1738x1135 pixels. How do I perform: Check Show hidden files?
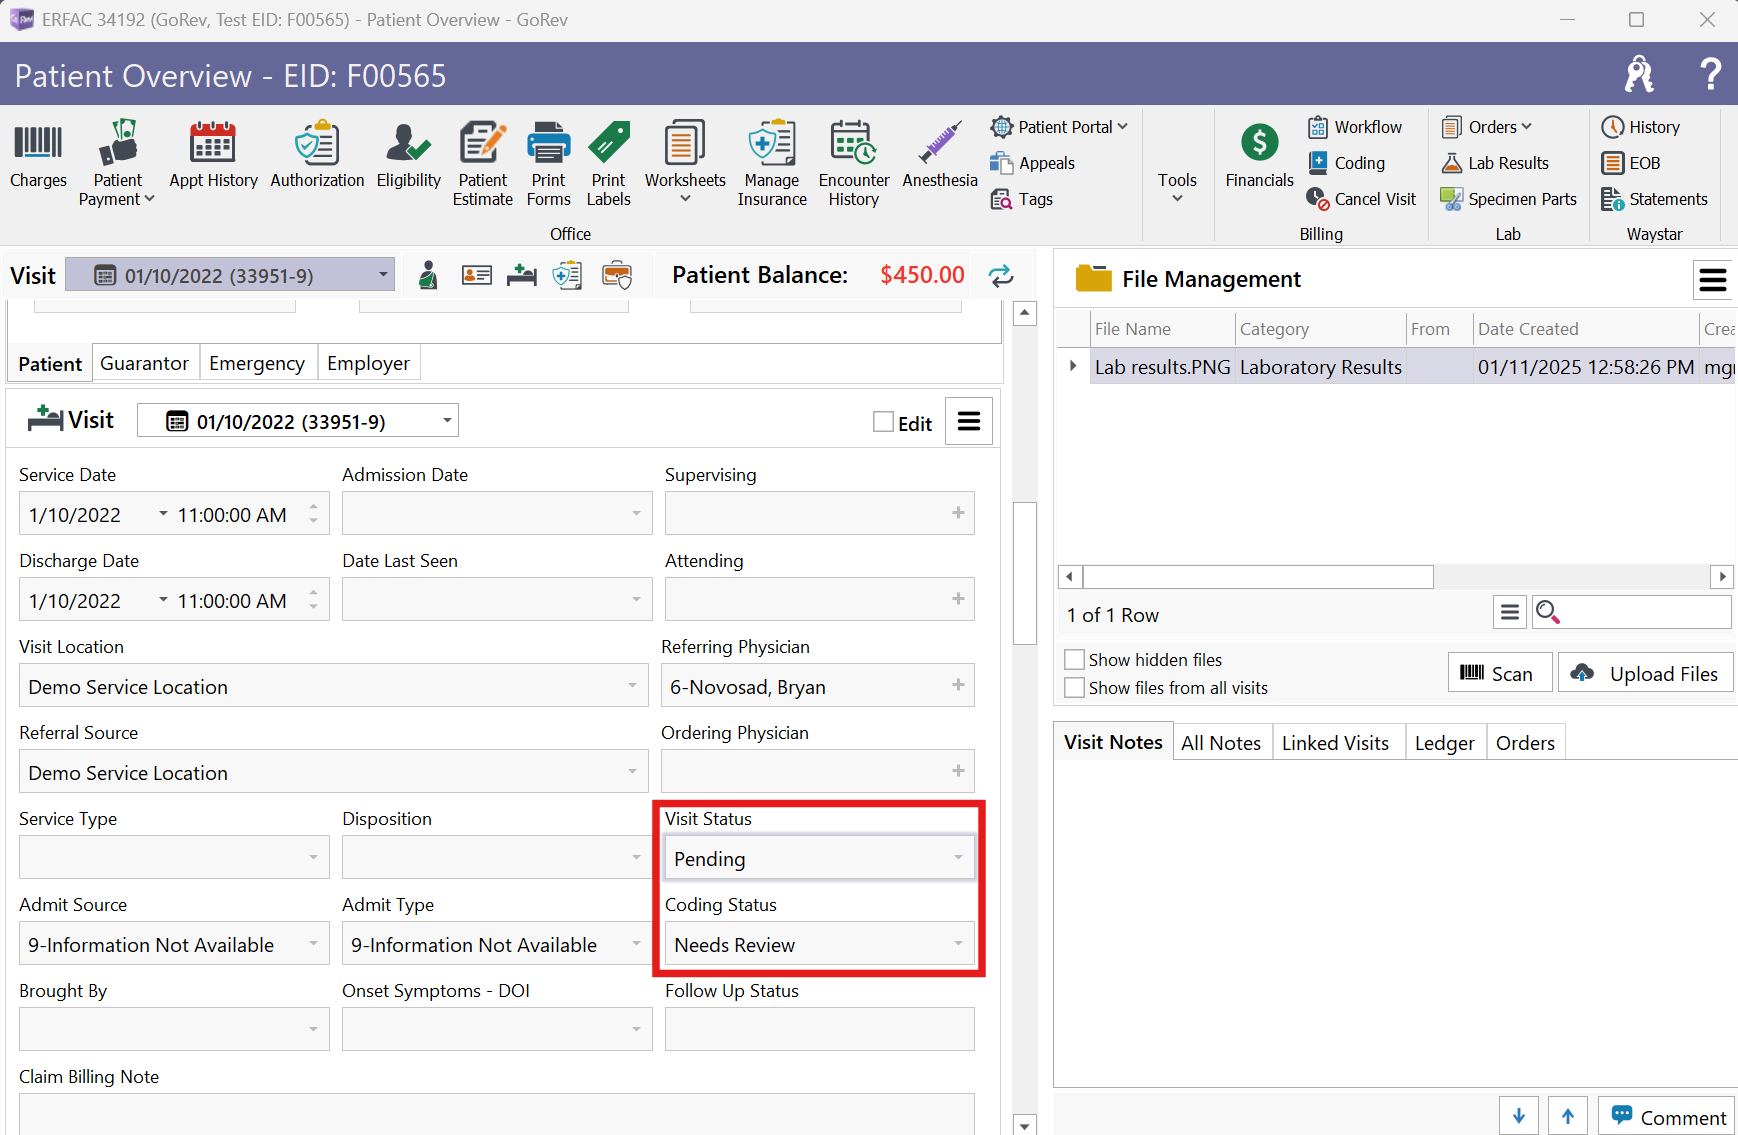[1075, 660]
